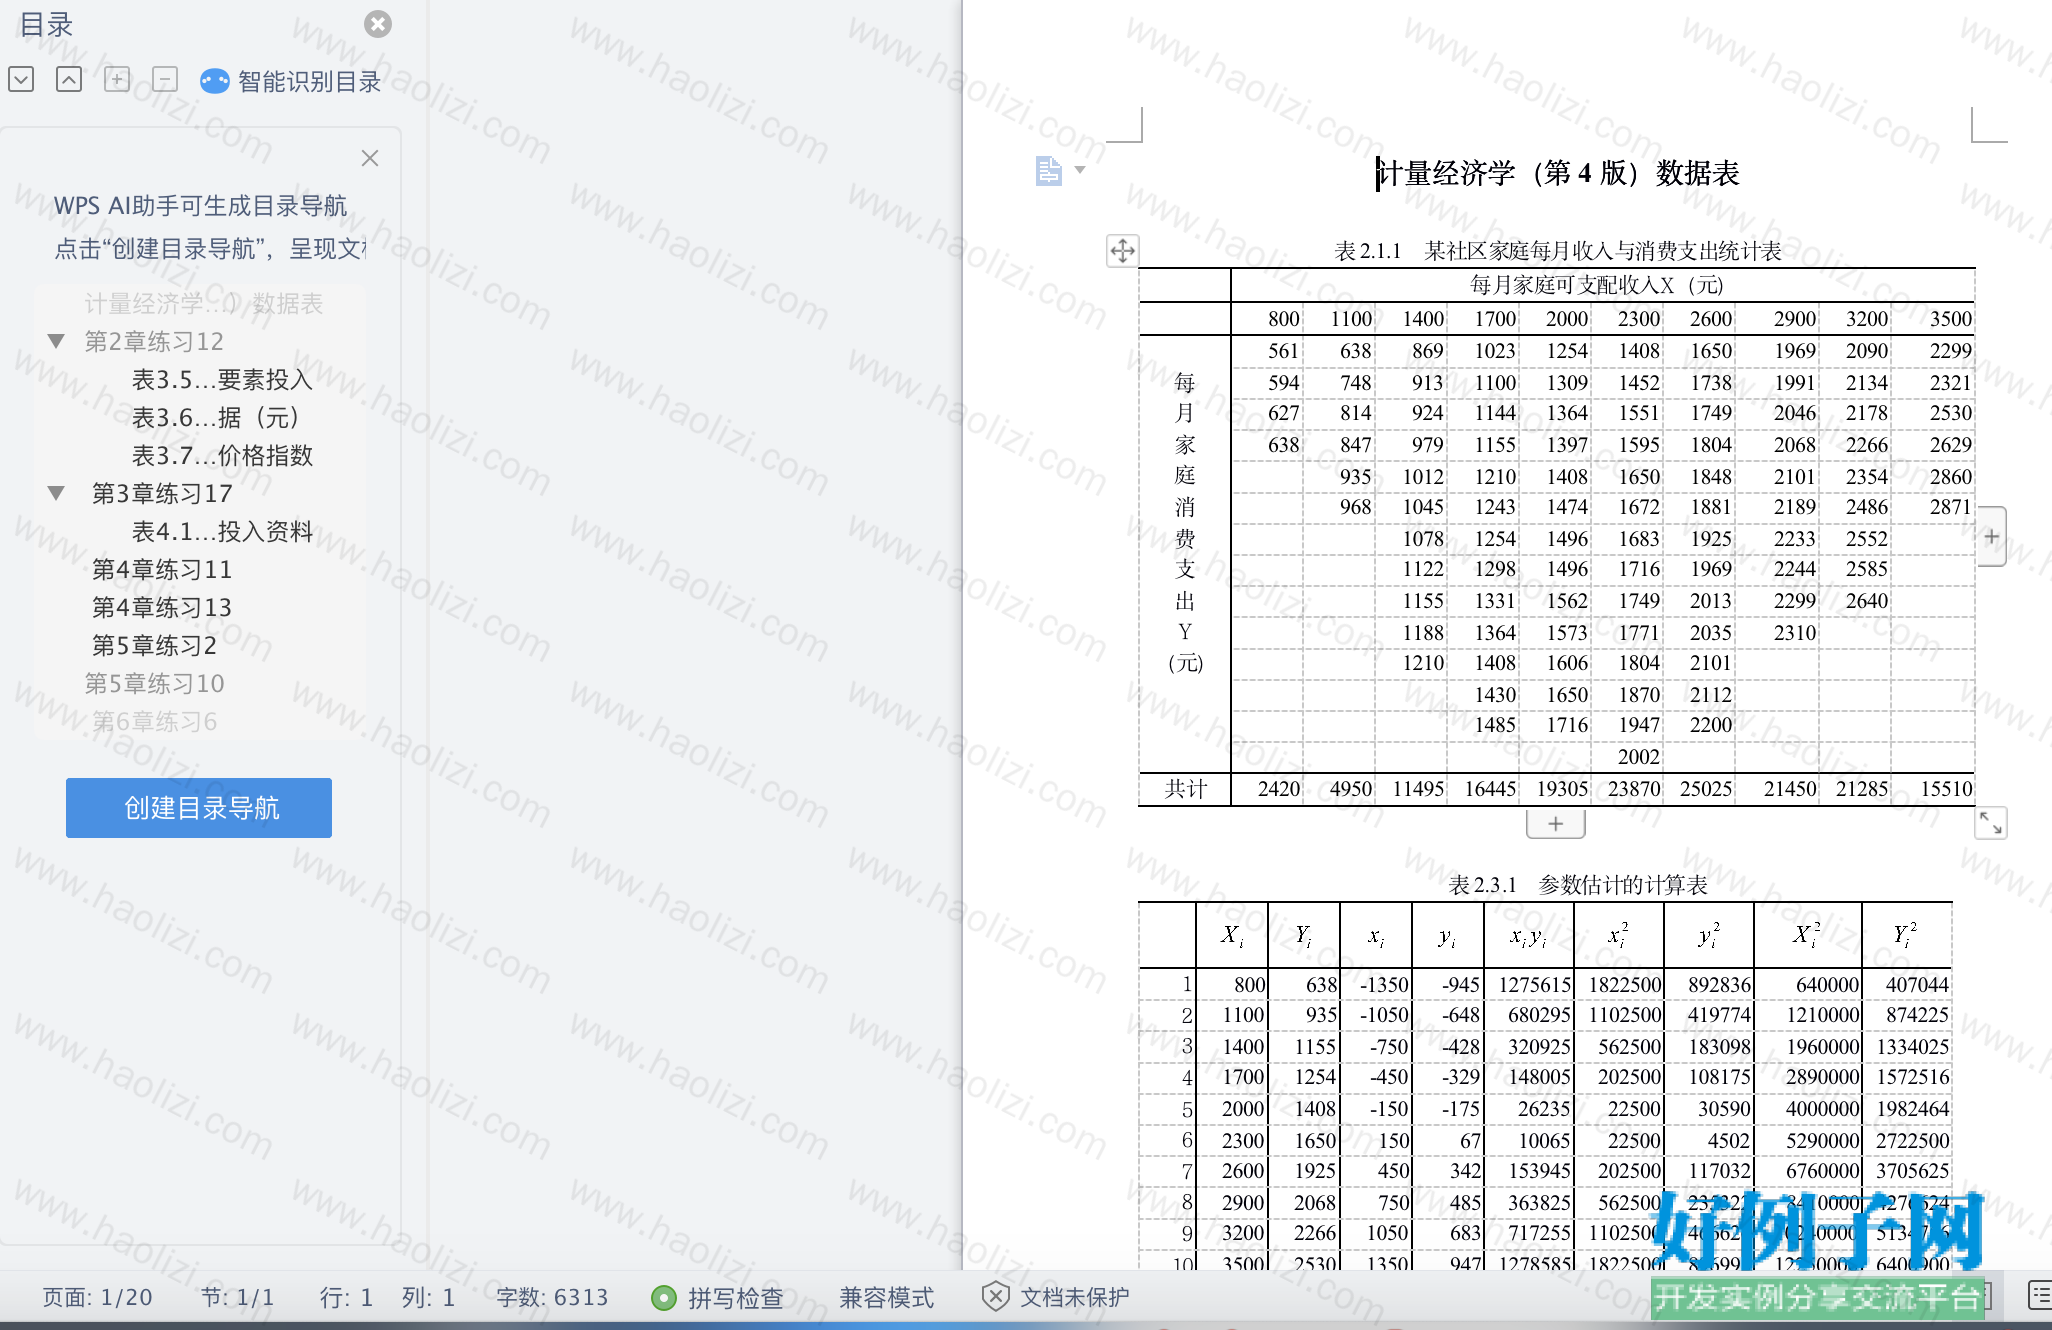Click the 共计 row label cell
This screenshot has height=1330, width=2052.
[1185, 789]
